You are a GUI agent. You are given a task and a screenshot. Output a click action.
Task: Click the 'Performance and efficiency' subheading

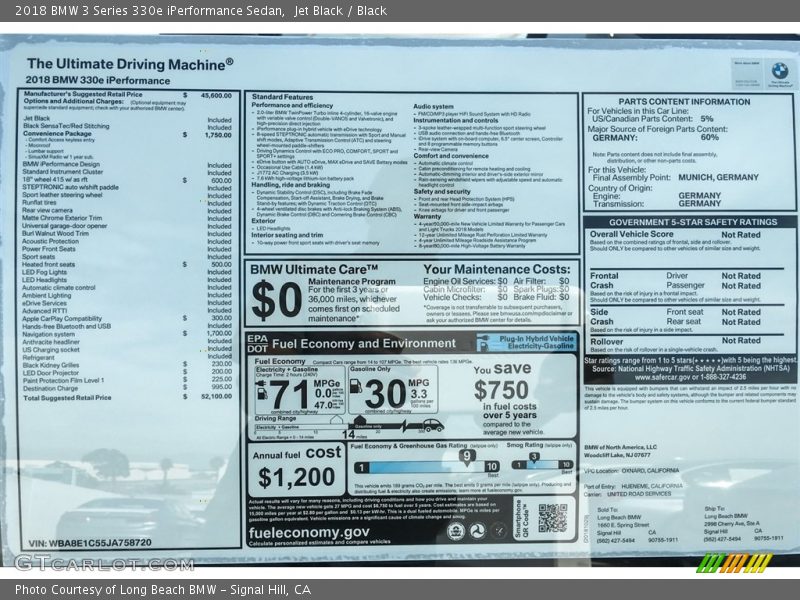click(292, 105)
